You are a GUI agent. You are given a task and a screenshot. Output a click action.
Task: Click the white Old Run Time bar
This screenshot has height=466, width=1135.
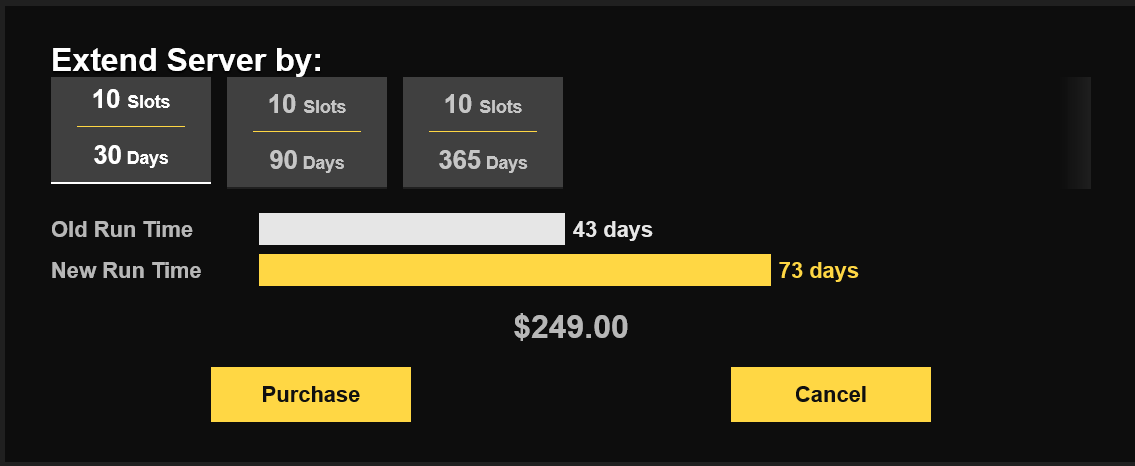click(411, 229)
